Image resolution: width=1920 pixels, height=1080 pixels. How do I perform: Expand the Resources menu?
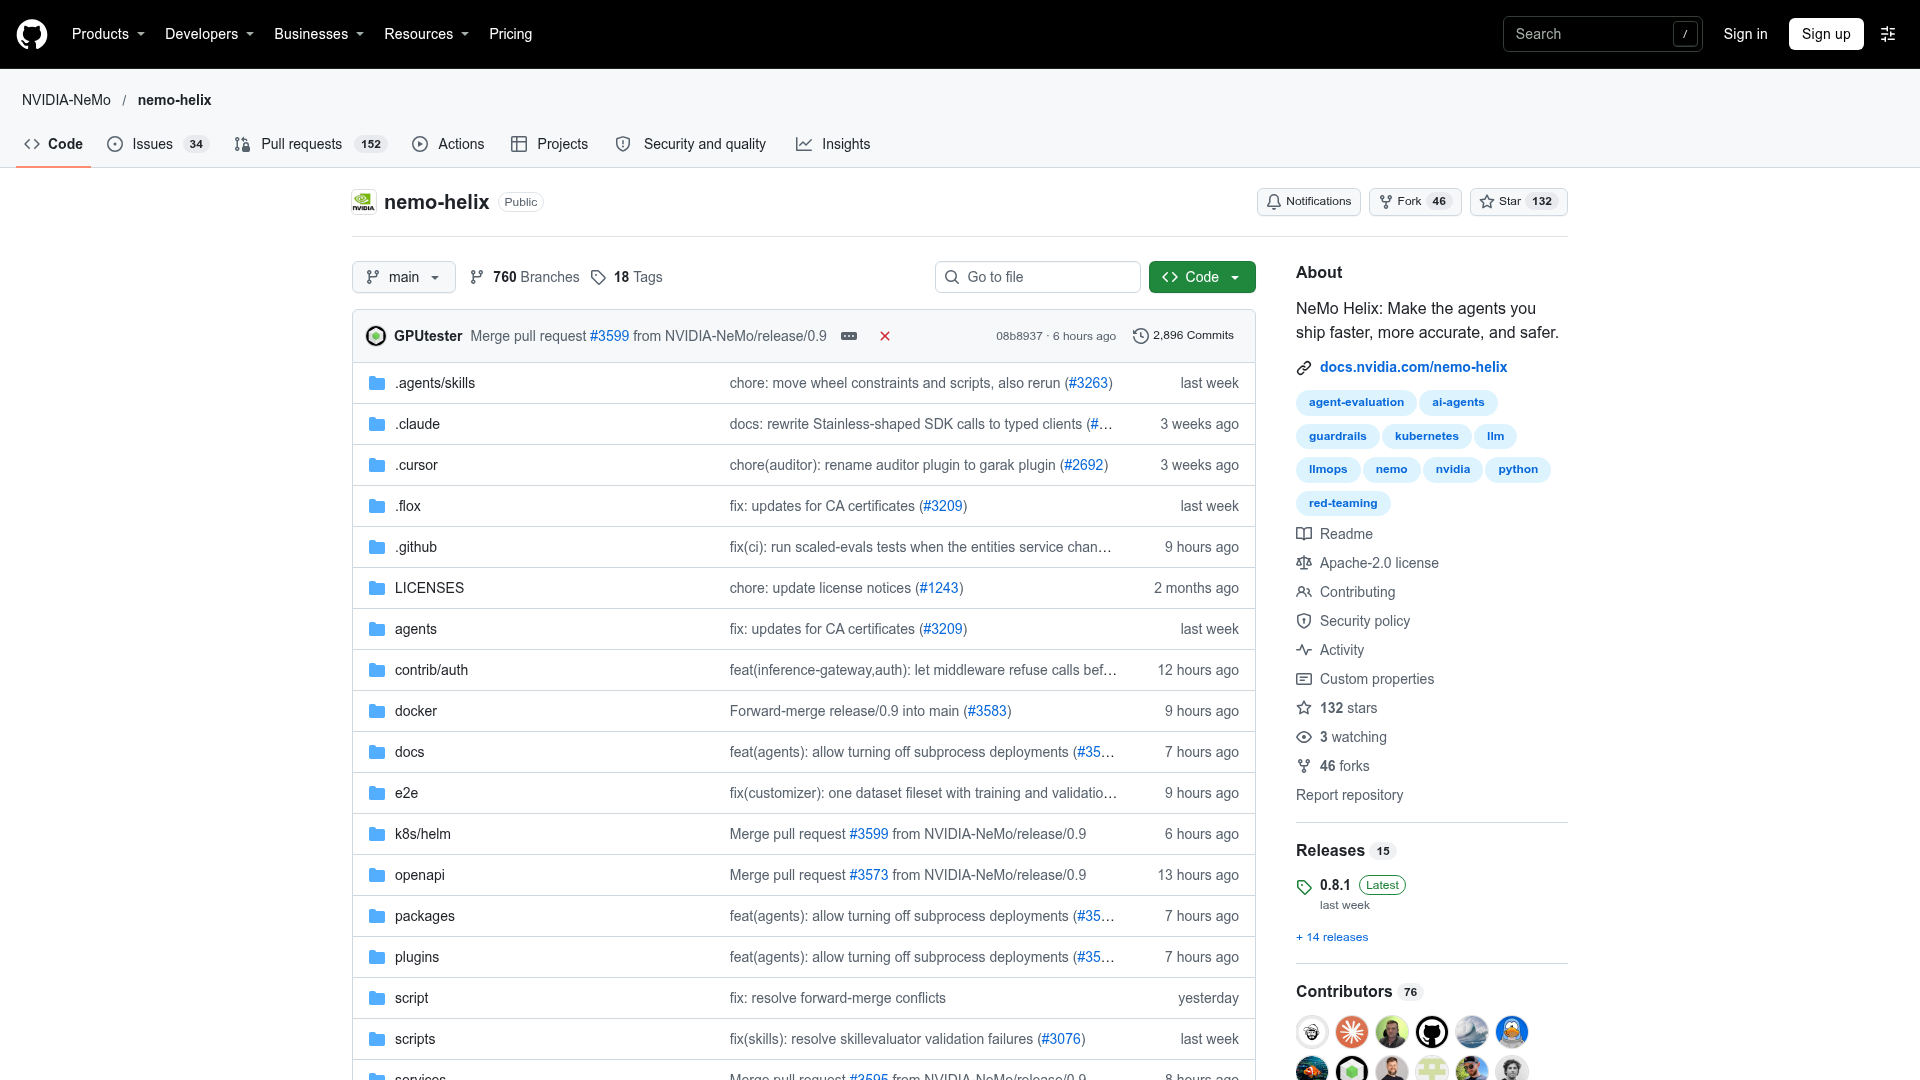426,34
